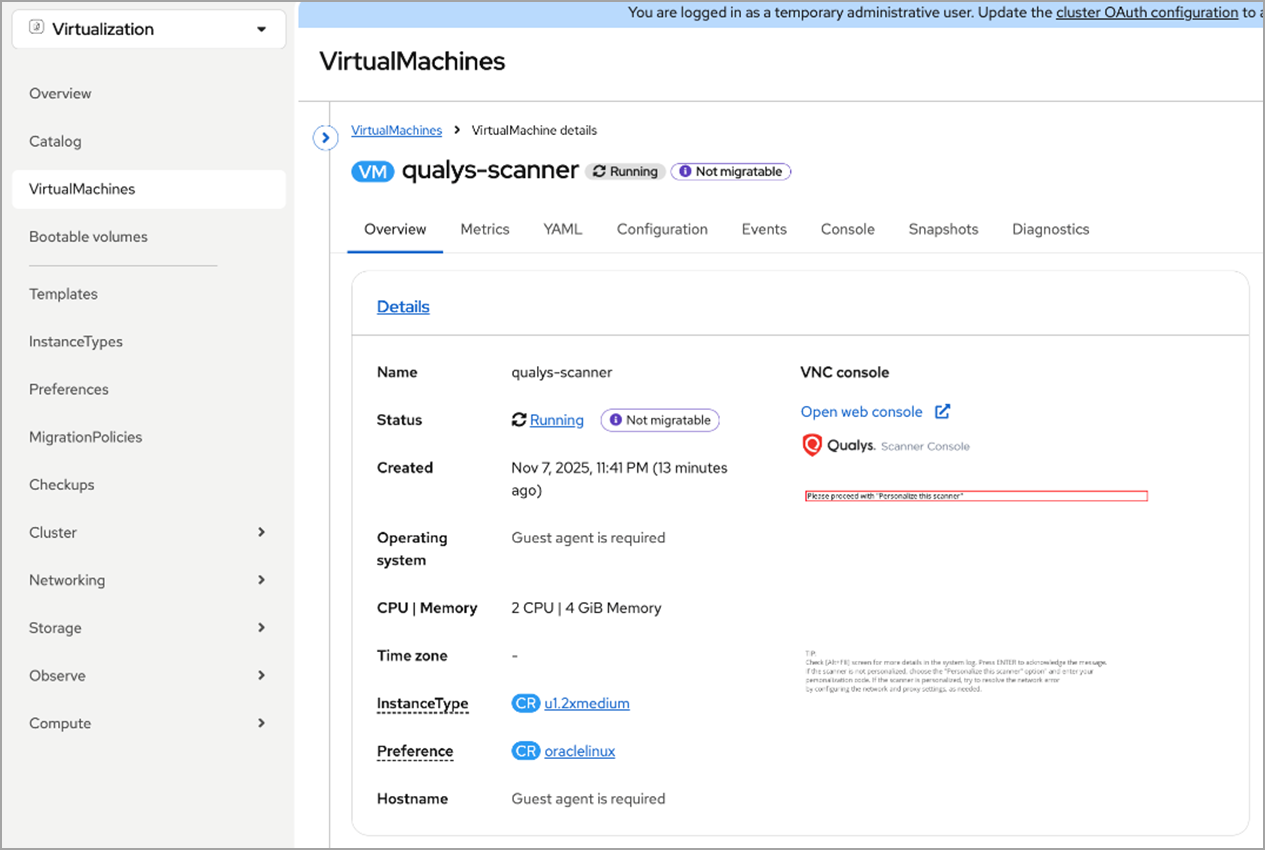Expand the Observe section
The width and height of the screenshot is (1265, 850).
(149, 676)
